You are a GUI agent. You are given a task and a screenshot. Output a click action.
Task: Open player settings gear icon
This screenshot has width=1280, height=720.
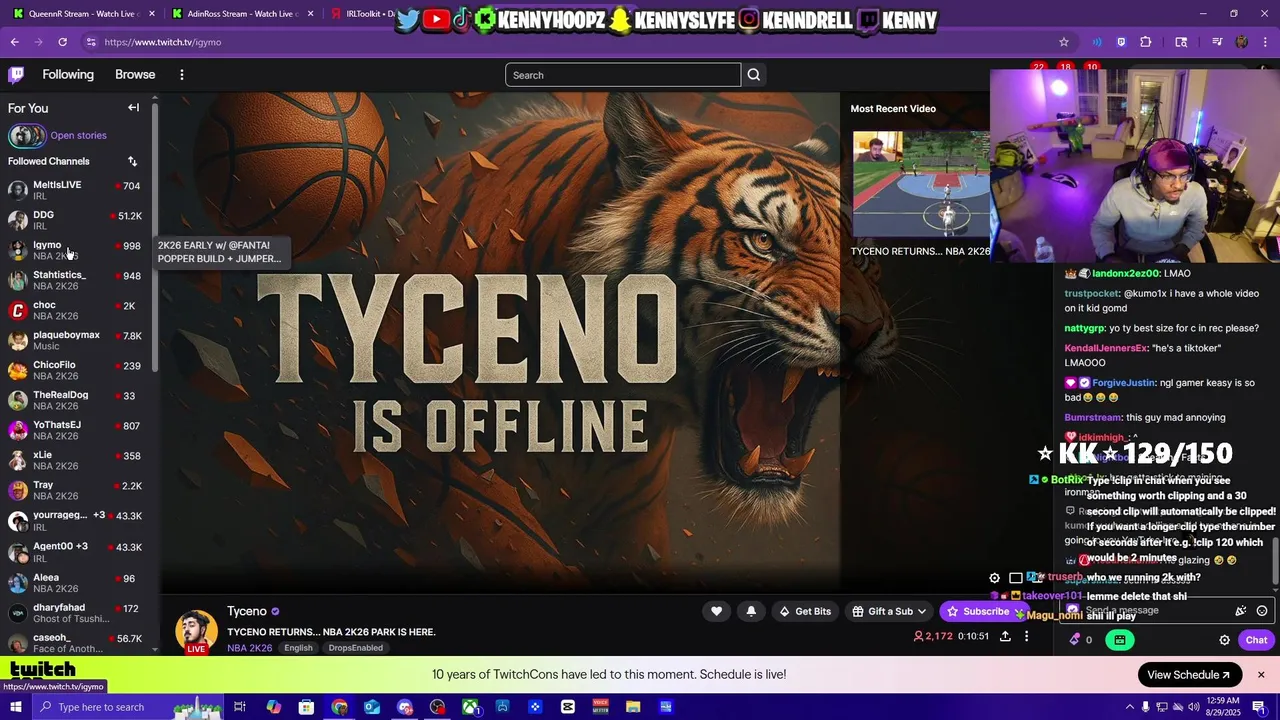(994, 578)
